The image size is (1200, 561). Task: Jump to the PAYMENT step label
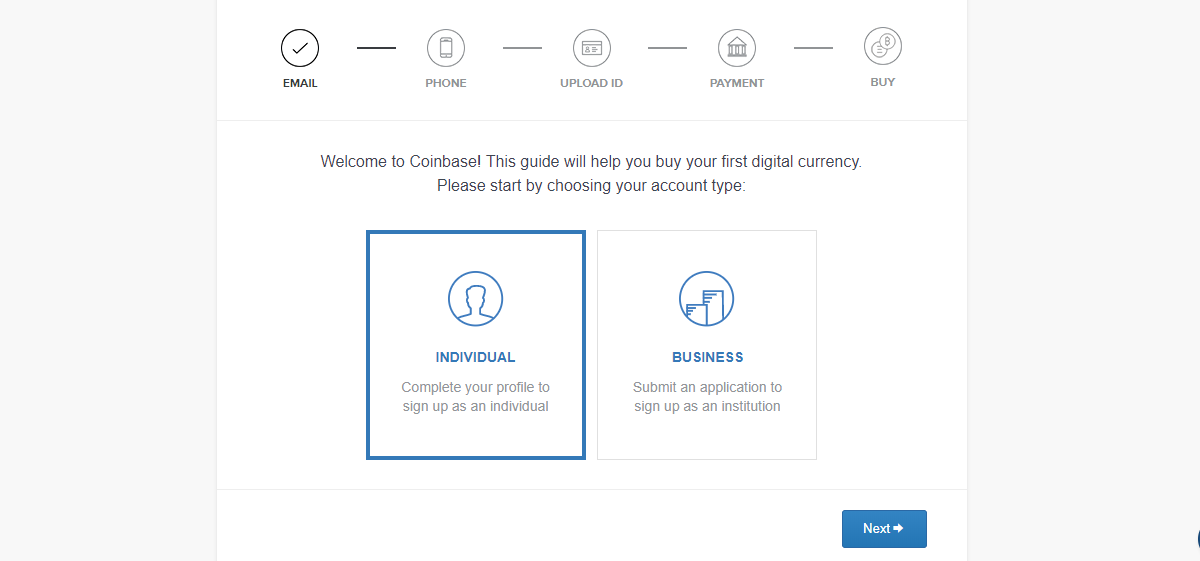click(737, 83)
